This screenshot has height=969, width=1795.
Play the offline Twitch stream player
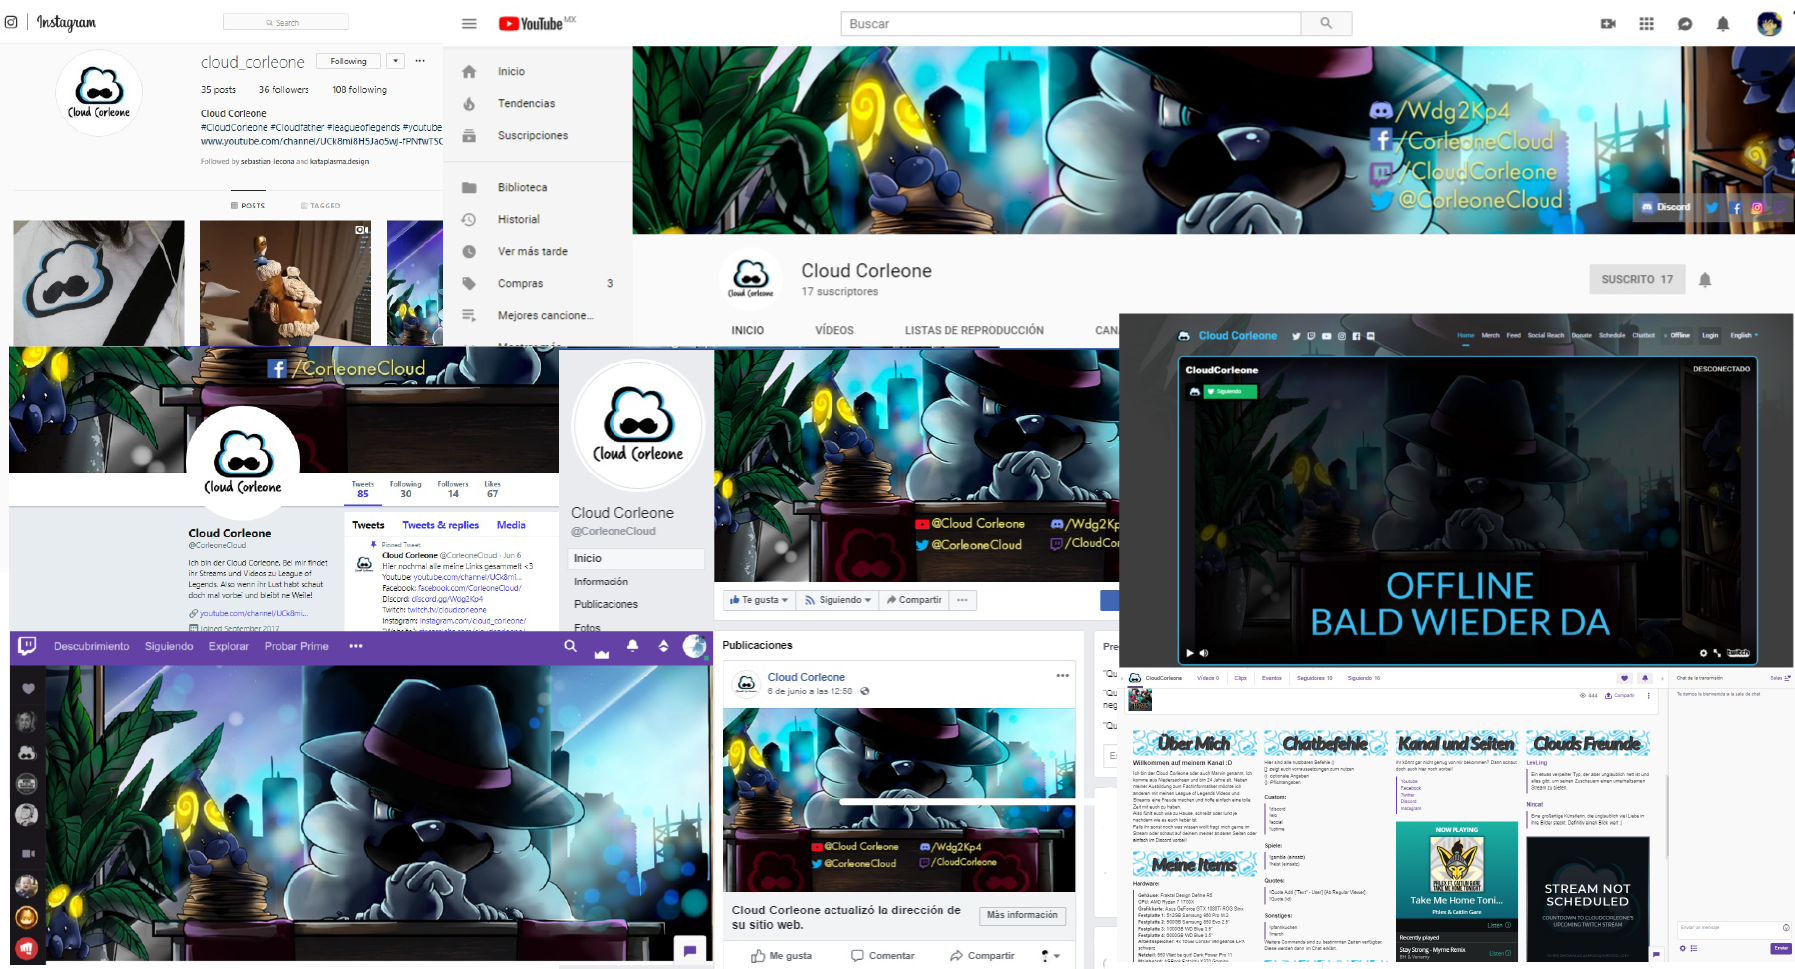(x=1190, y=653)
